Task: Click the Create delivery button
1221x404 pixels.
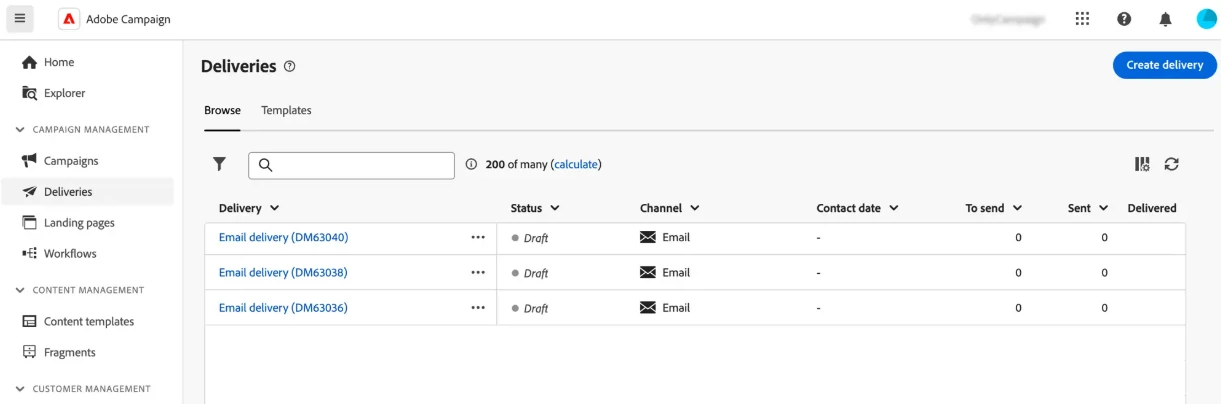Action: (1164, 65)
